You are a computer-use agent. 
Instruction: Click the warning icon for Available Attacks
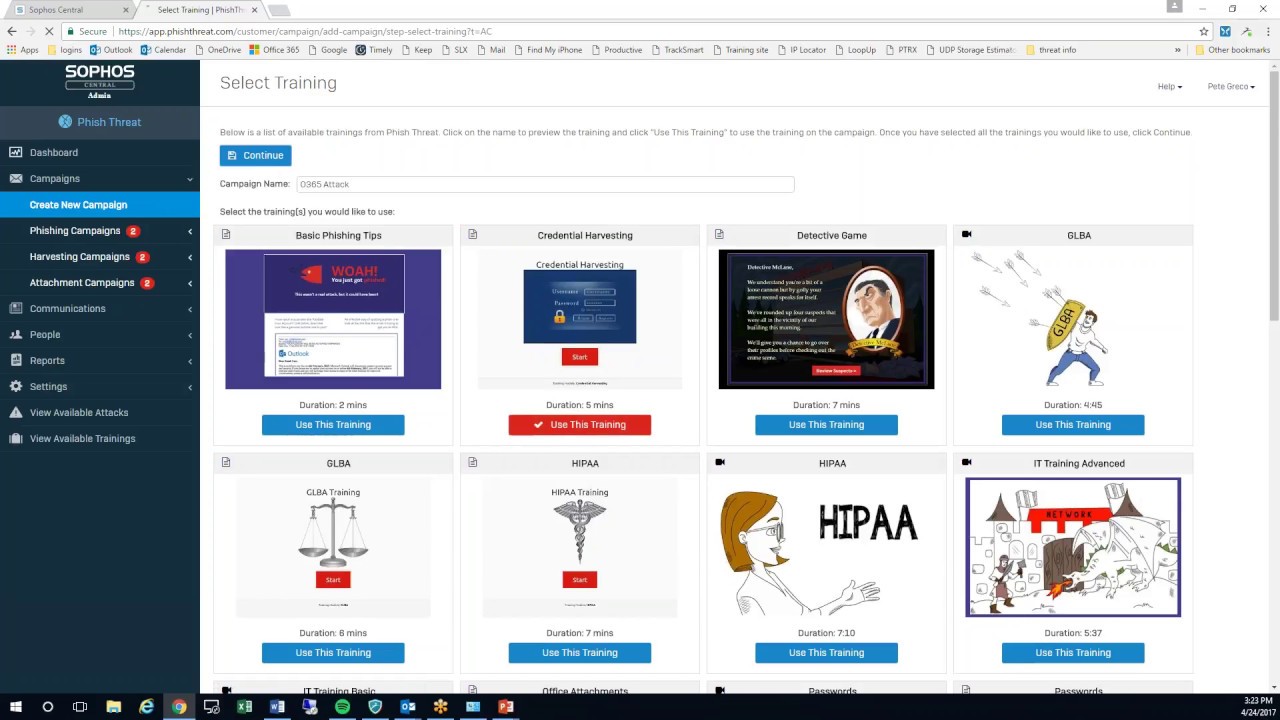point(16,412)
